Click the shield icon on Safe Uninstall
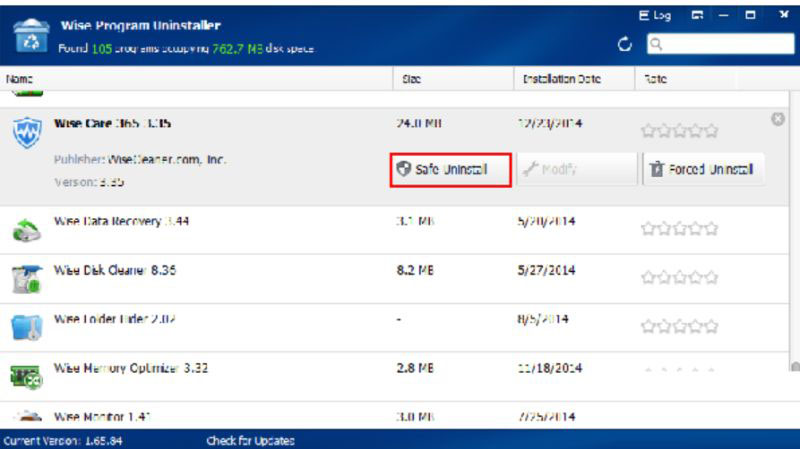Screen dimensions: 800x449 pyautogui.click(x=404, y=169)
